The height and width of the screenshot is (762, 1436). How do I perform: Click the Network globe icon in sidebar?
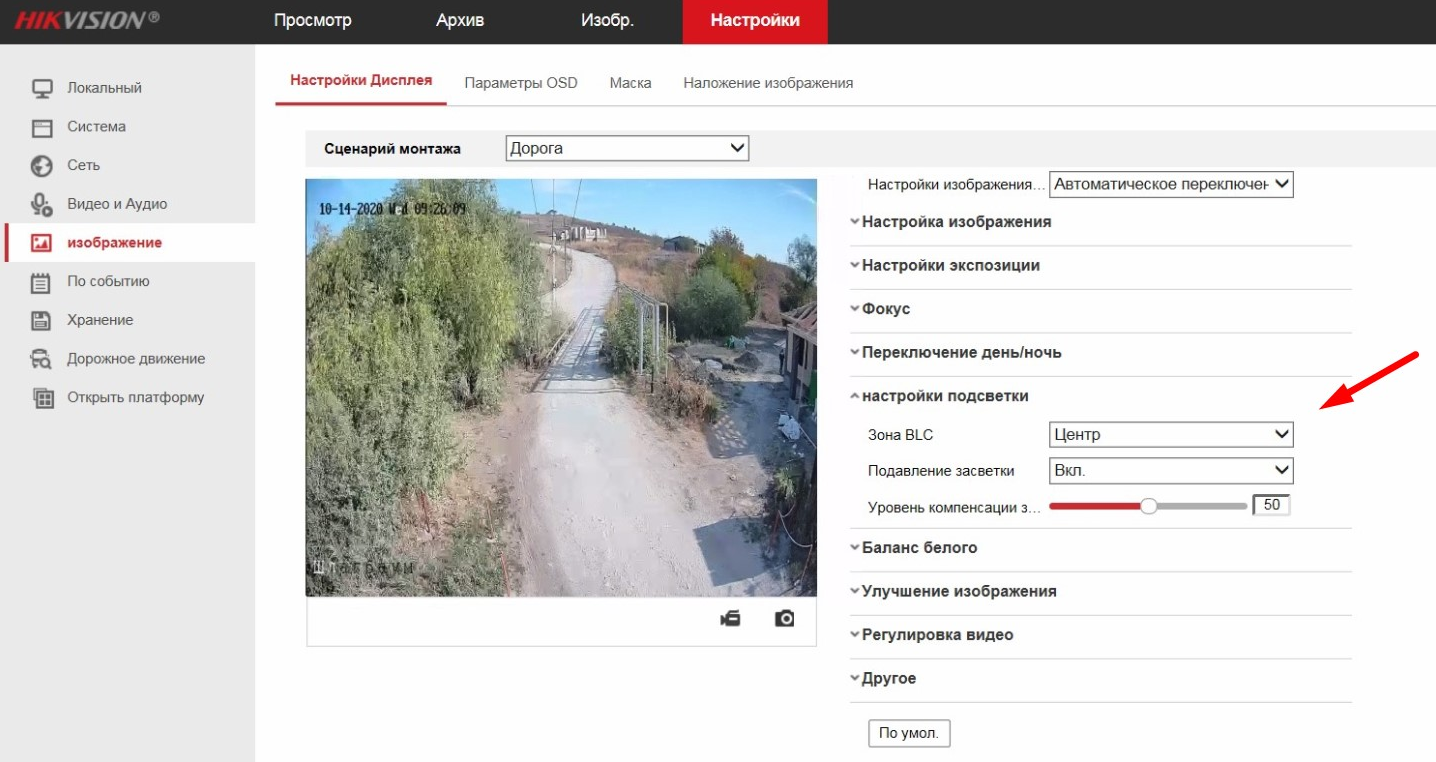tap(42, 166)
